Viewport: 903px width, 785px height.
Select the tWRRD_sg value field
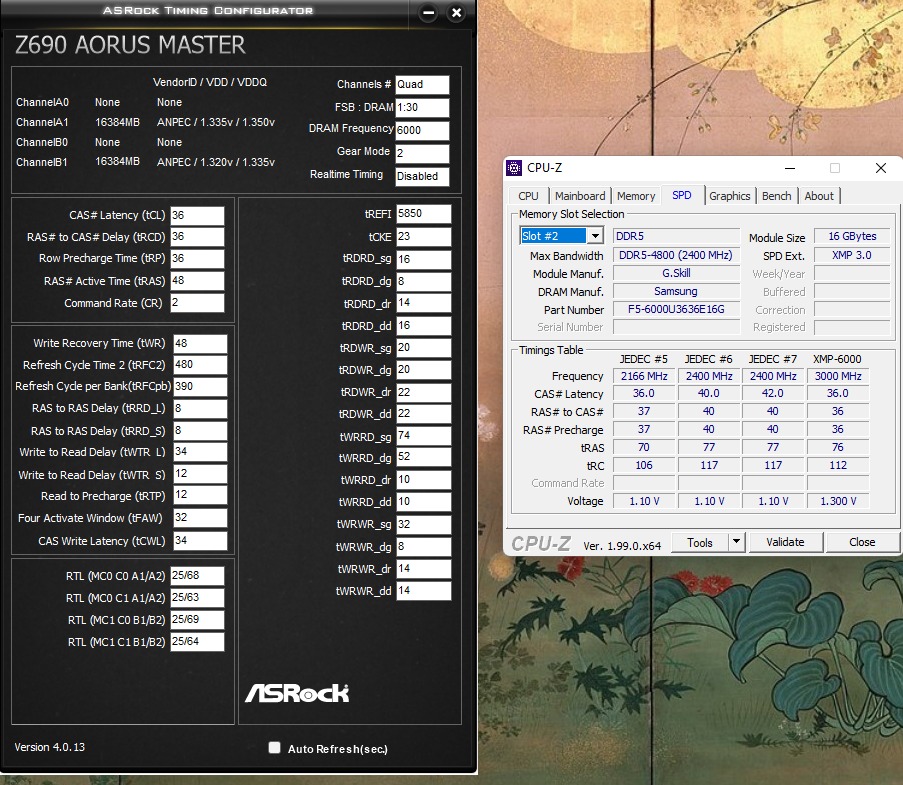click(423, 436)
